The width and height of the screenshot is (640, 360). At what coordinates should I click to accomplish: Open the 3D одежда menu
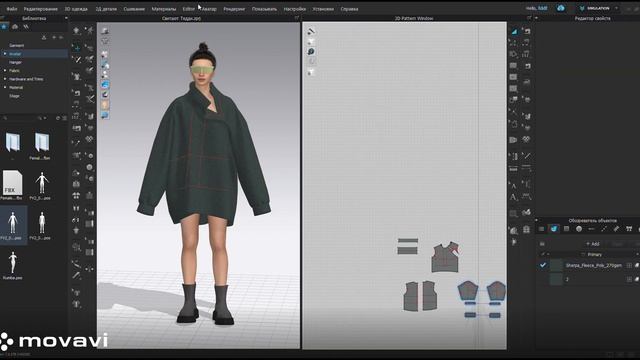pos(76,9)
